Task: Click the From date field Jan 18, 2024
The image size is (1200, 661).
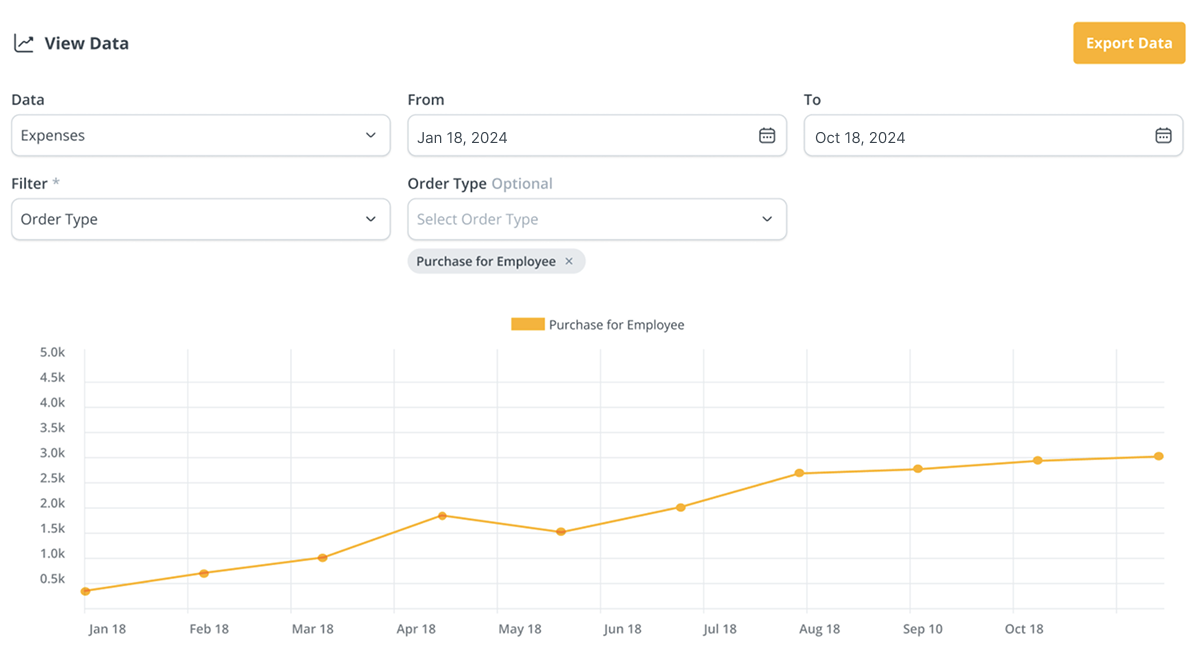Action: [x=580, y=137]
